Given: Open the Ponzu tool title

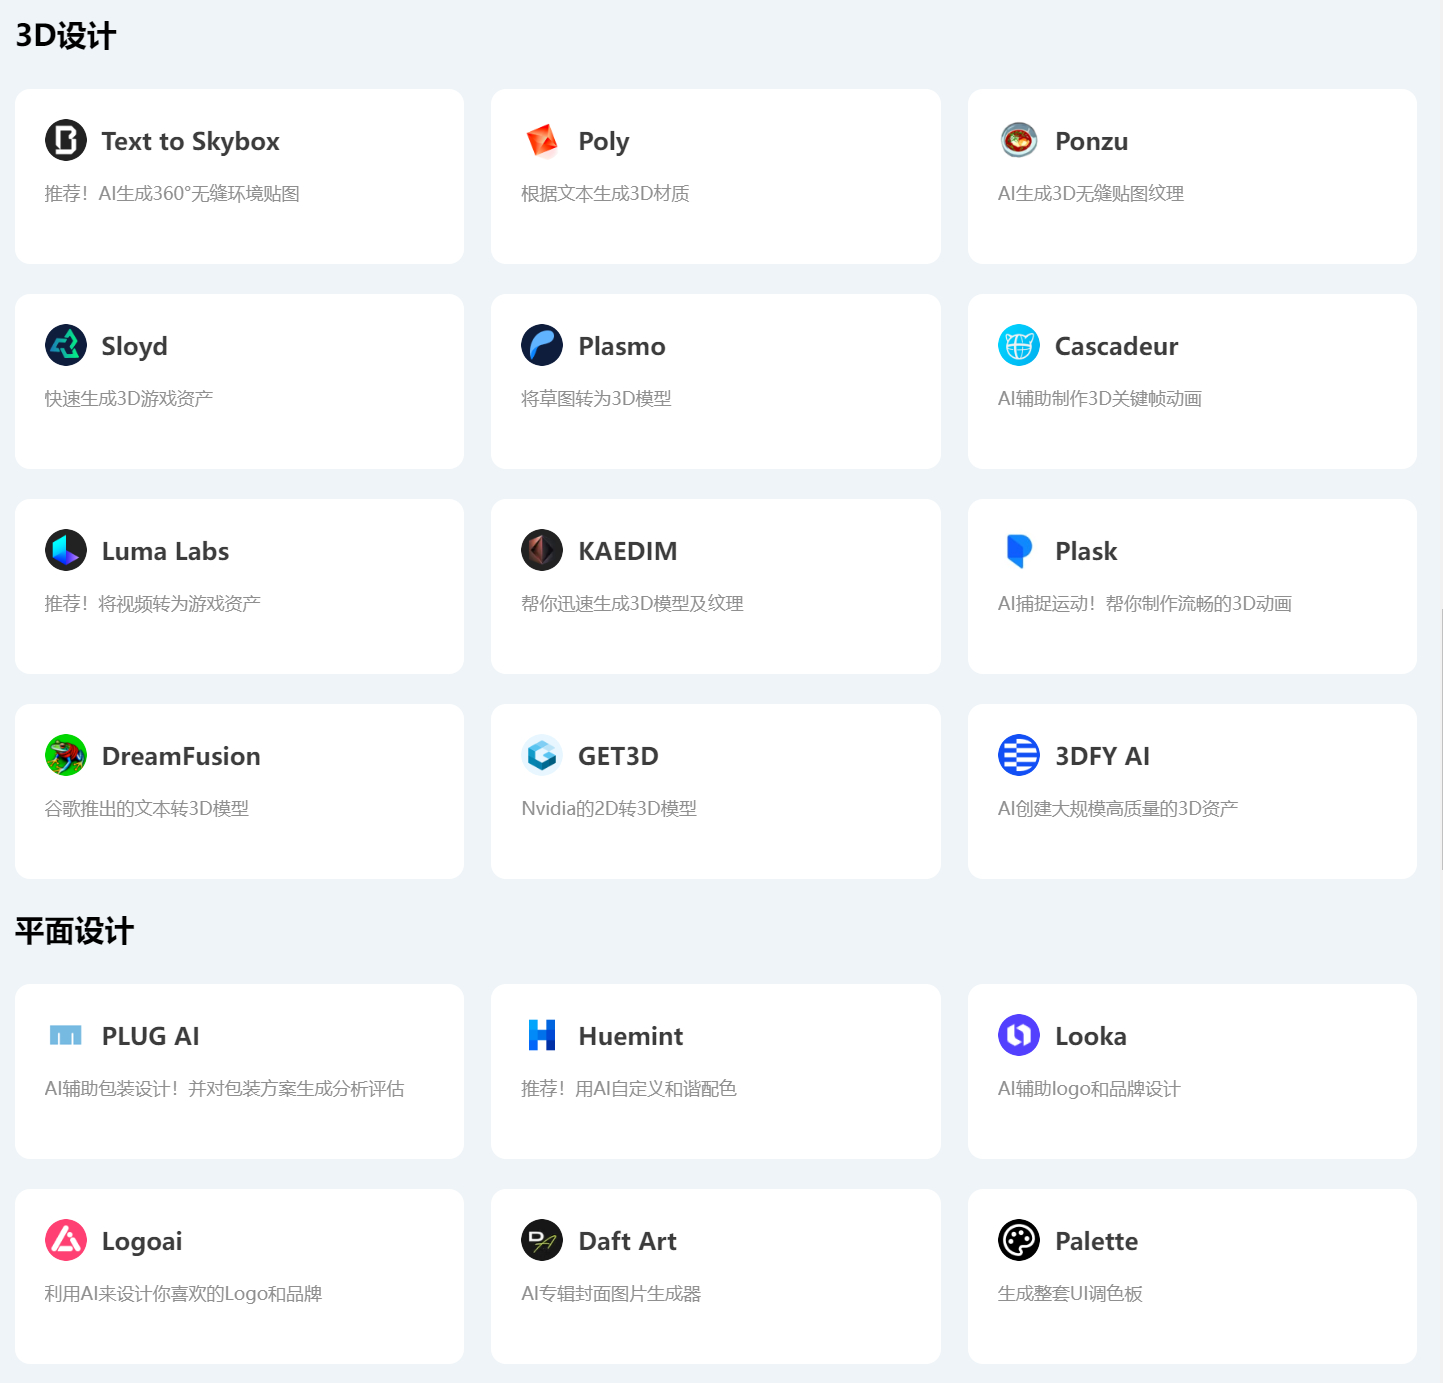Looking at the screenshot, I should (1092, 141).
